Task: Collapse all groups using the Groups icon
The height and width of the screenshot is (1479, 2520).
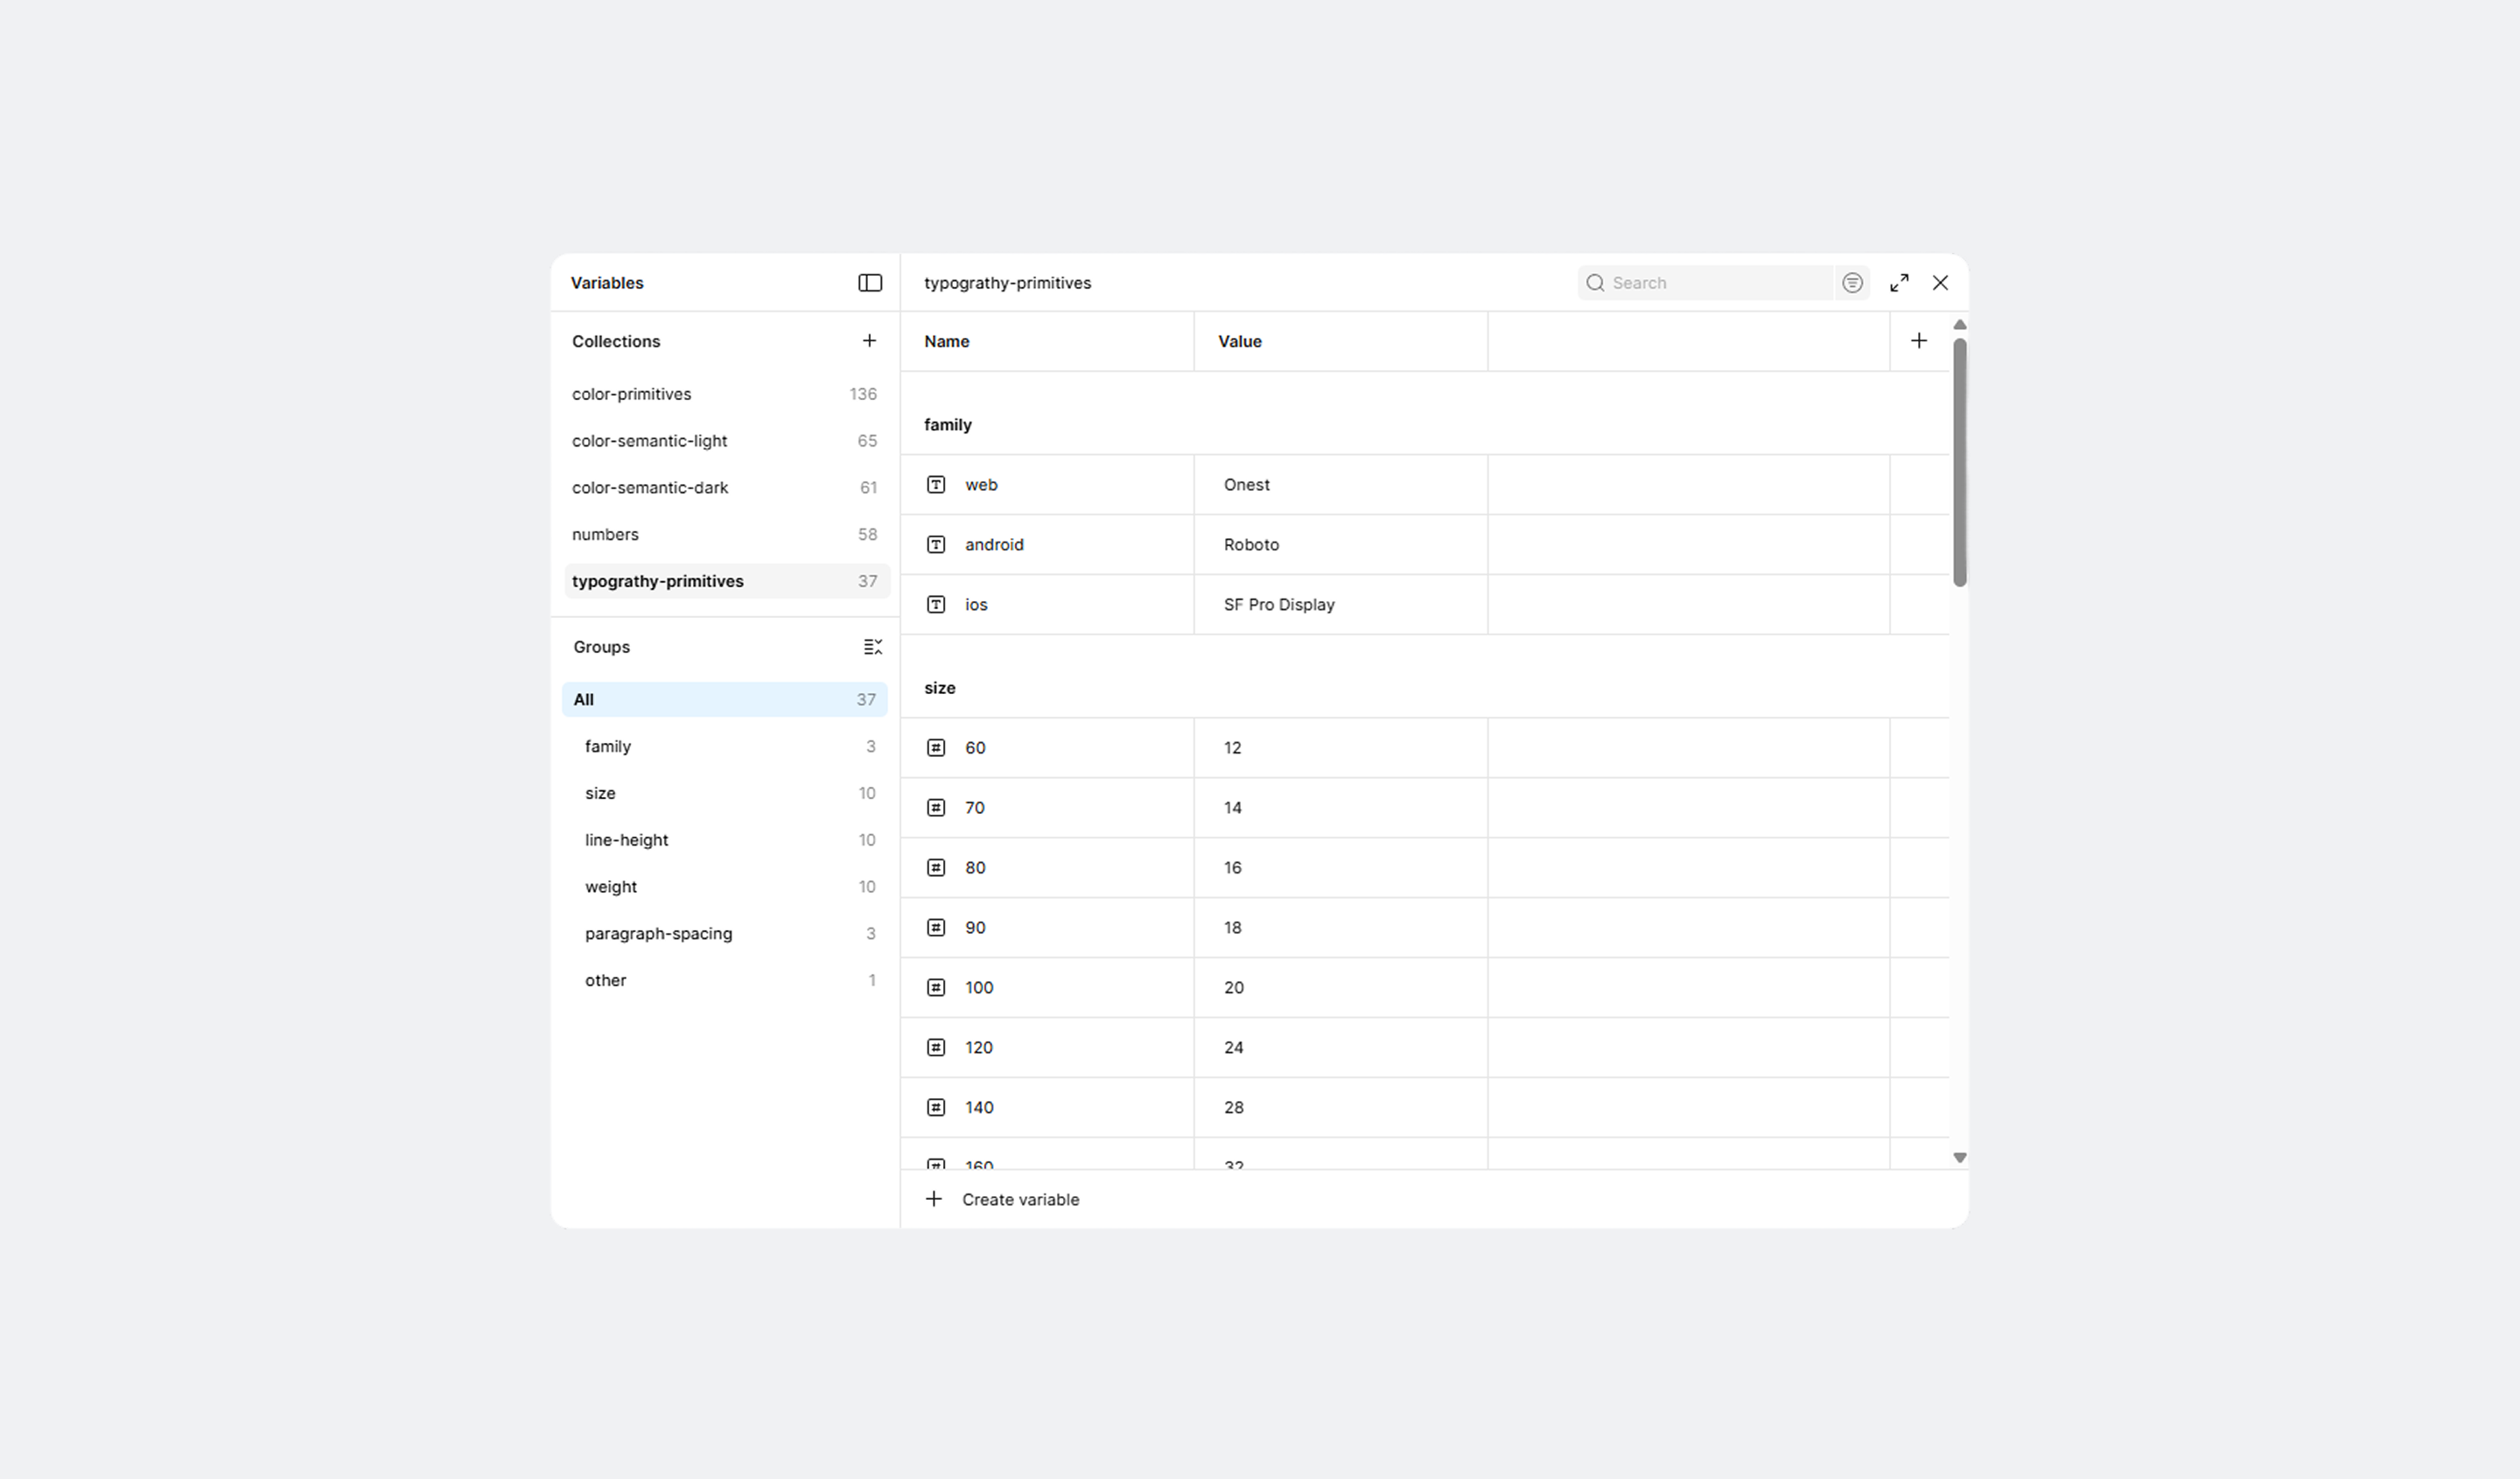Action: [872, 647]
